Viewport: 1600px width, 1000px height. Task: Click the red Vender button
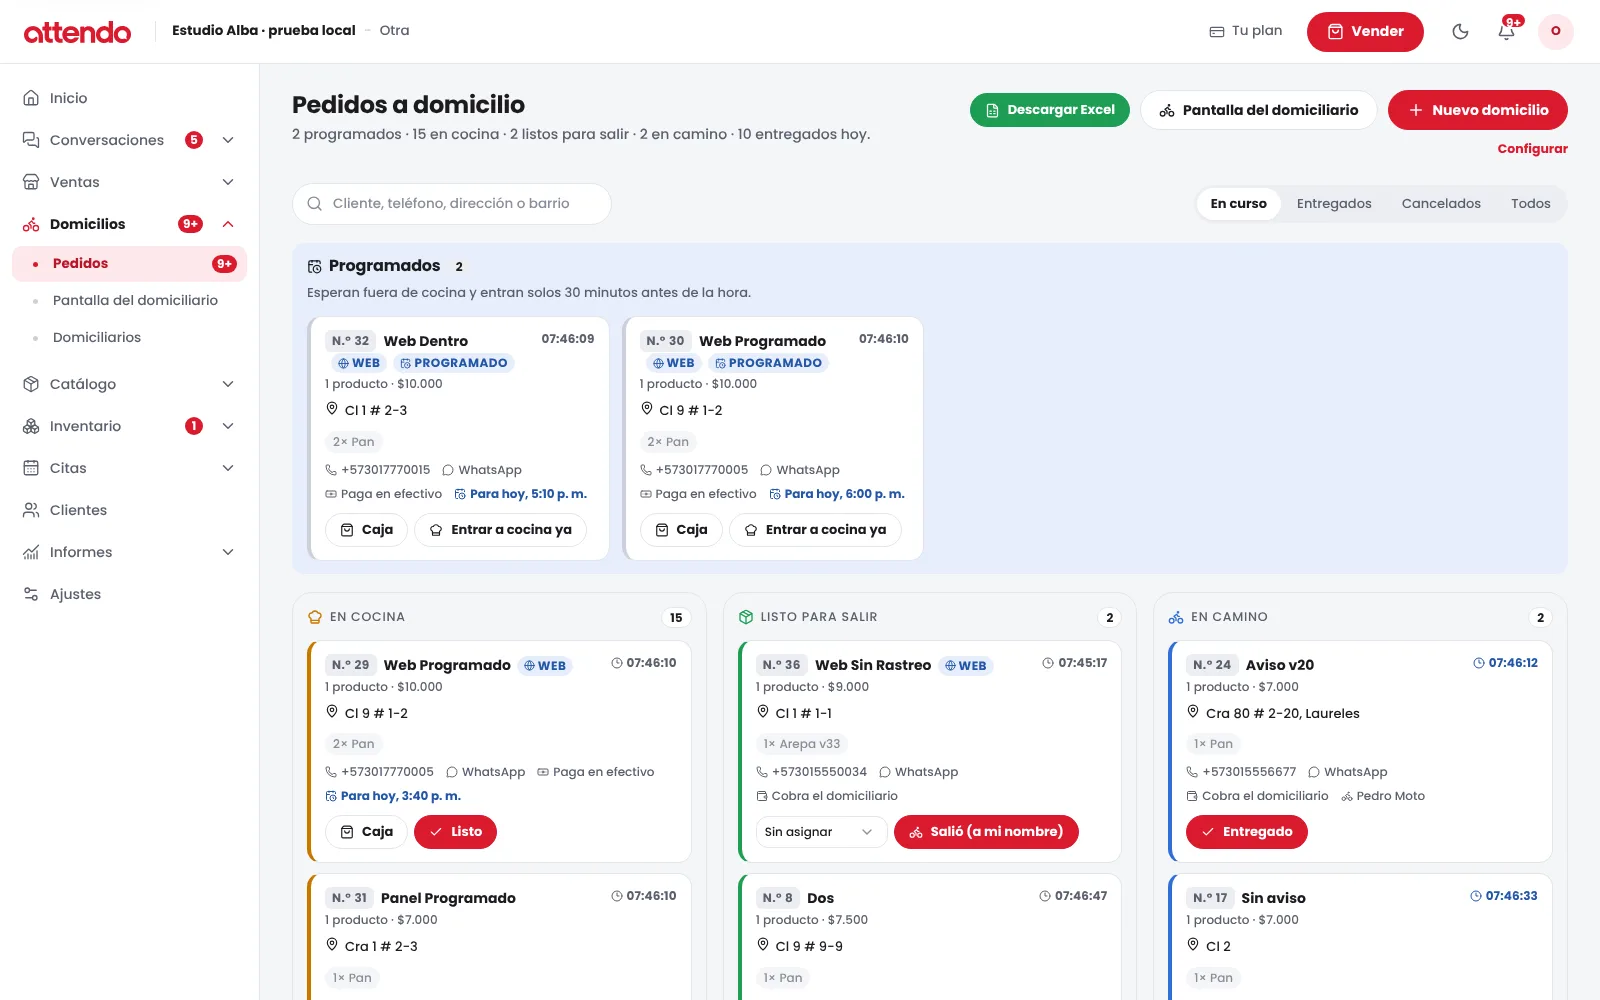click(1365, 31)
